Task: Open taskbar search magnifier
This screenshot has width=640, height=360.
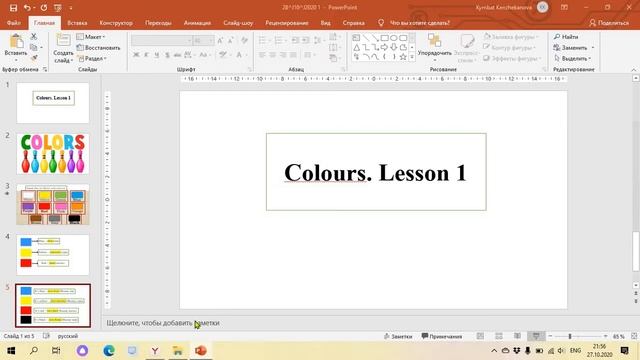Action: (x=34, y=351)
